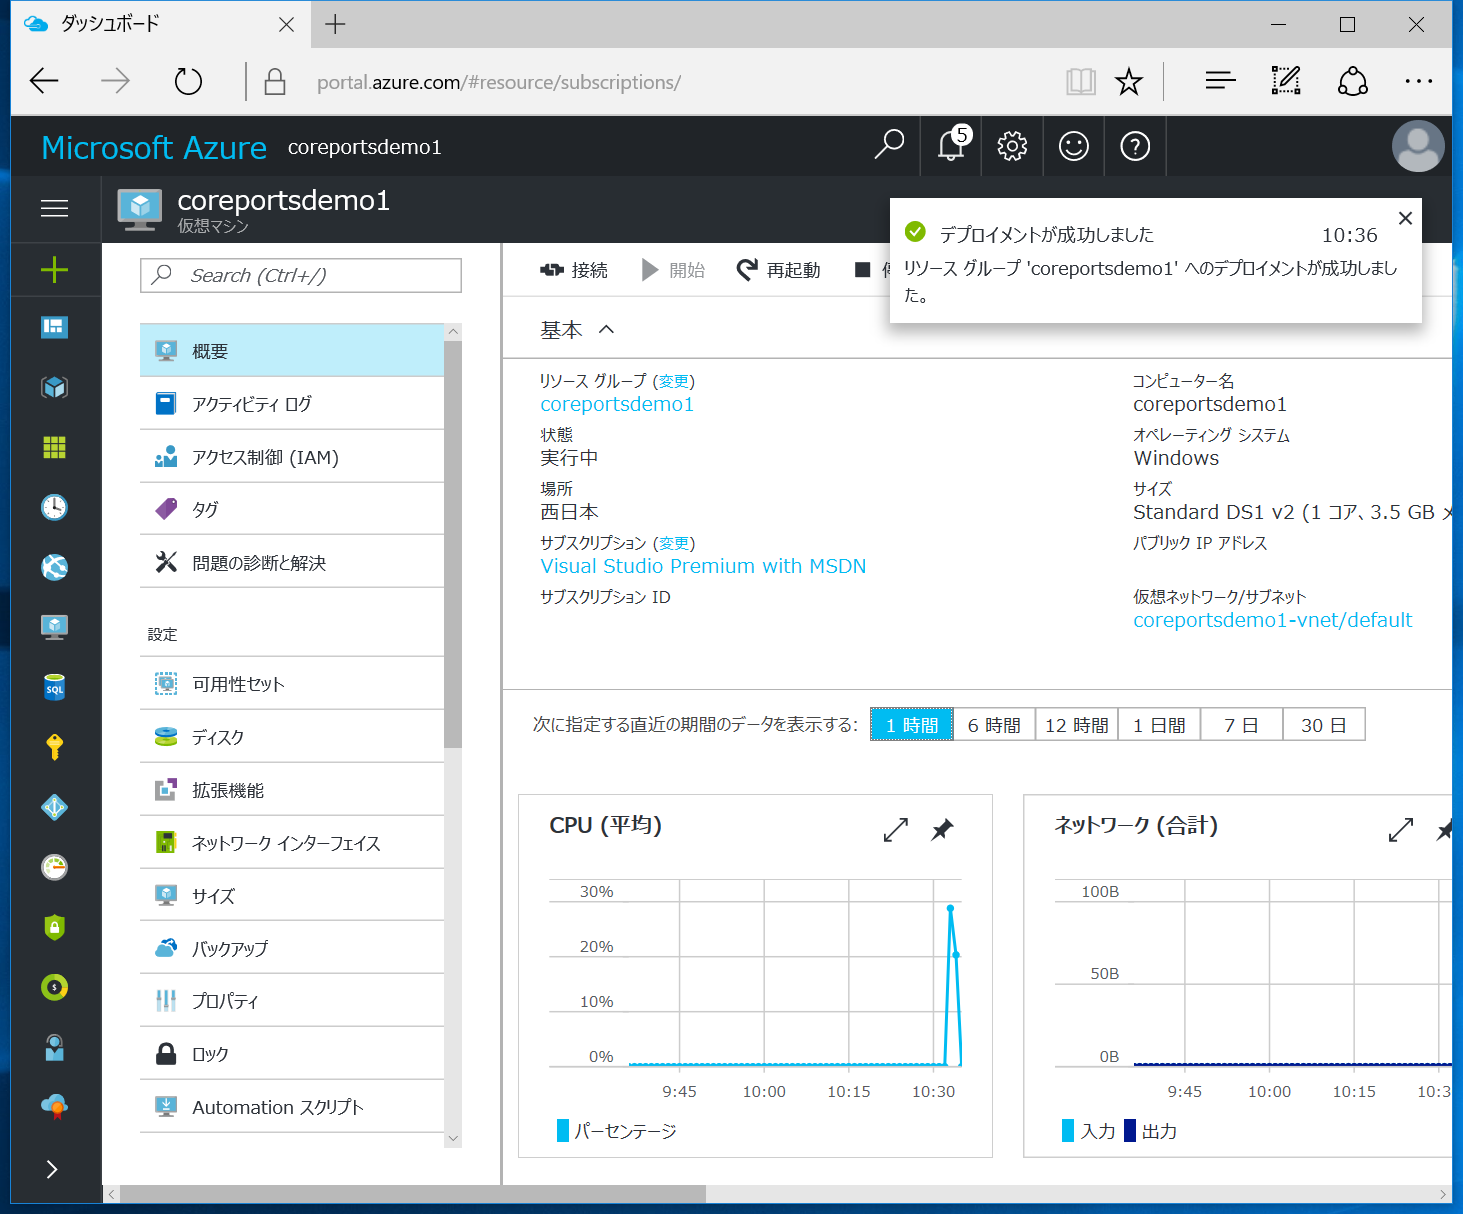Open the help question mark icon
Viewport: 1463px width, 1214px height.
pos(1135,146)
